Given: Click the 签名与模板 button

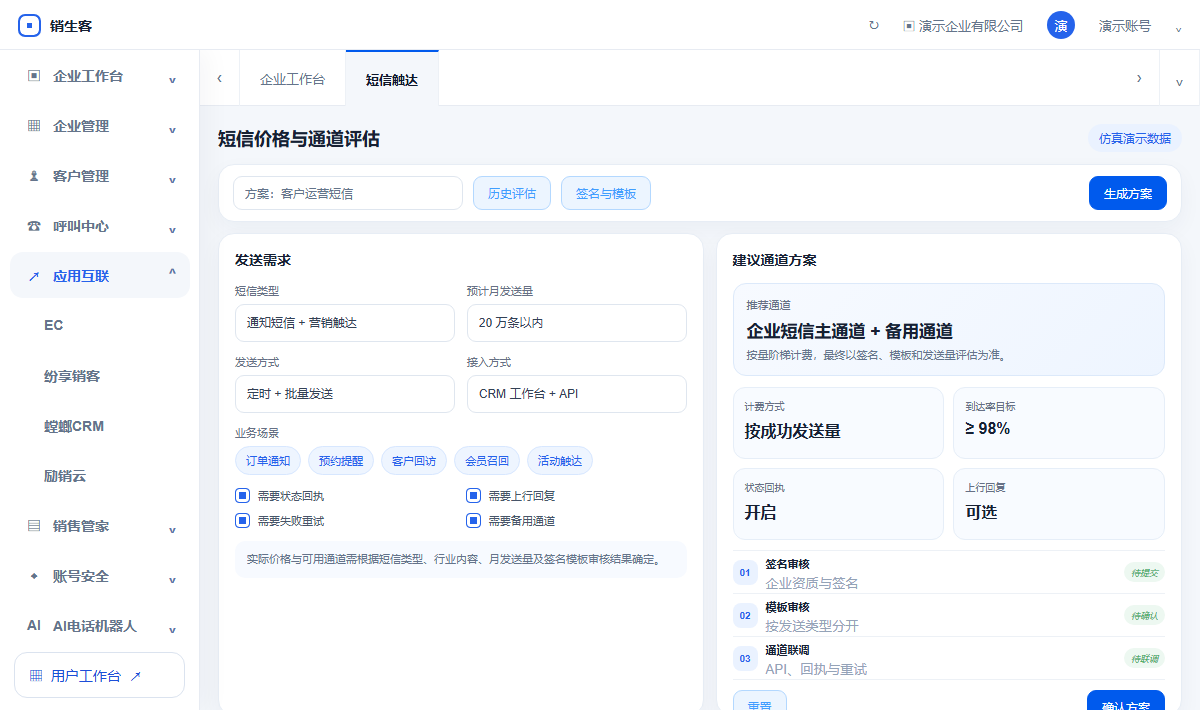Looking at the screenshot, I should coord(606,193).
